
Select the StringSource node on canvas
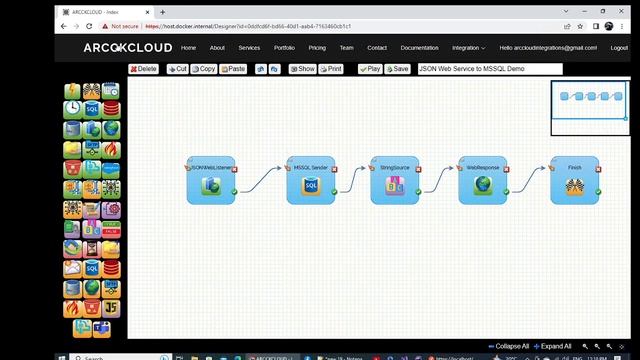click(x=395, y=180)
